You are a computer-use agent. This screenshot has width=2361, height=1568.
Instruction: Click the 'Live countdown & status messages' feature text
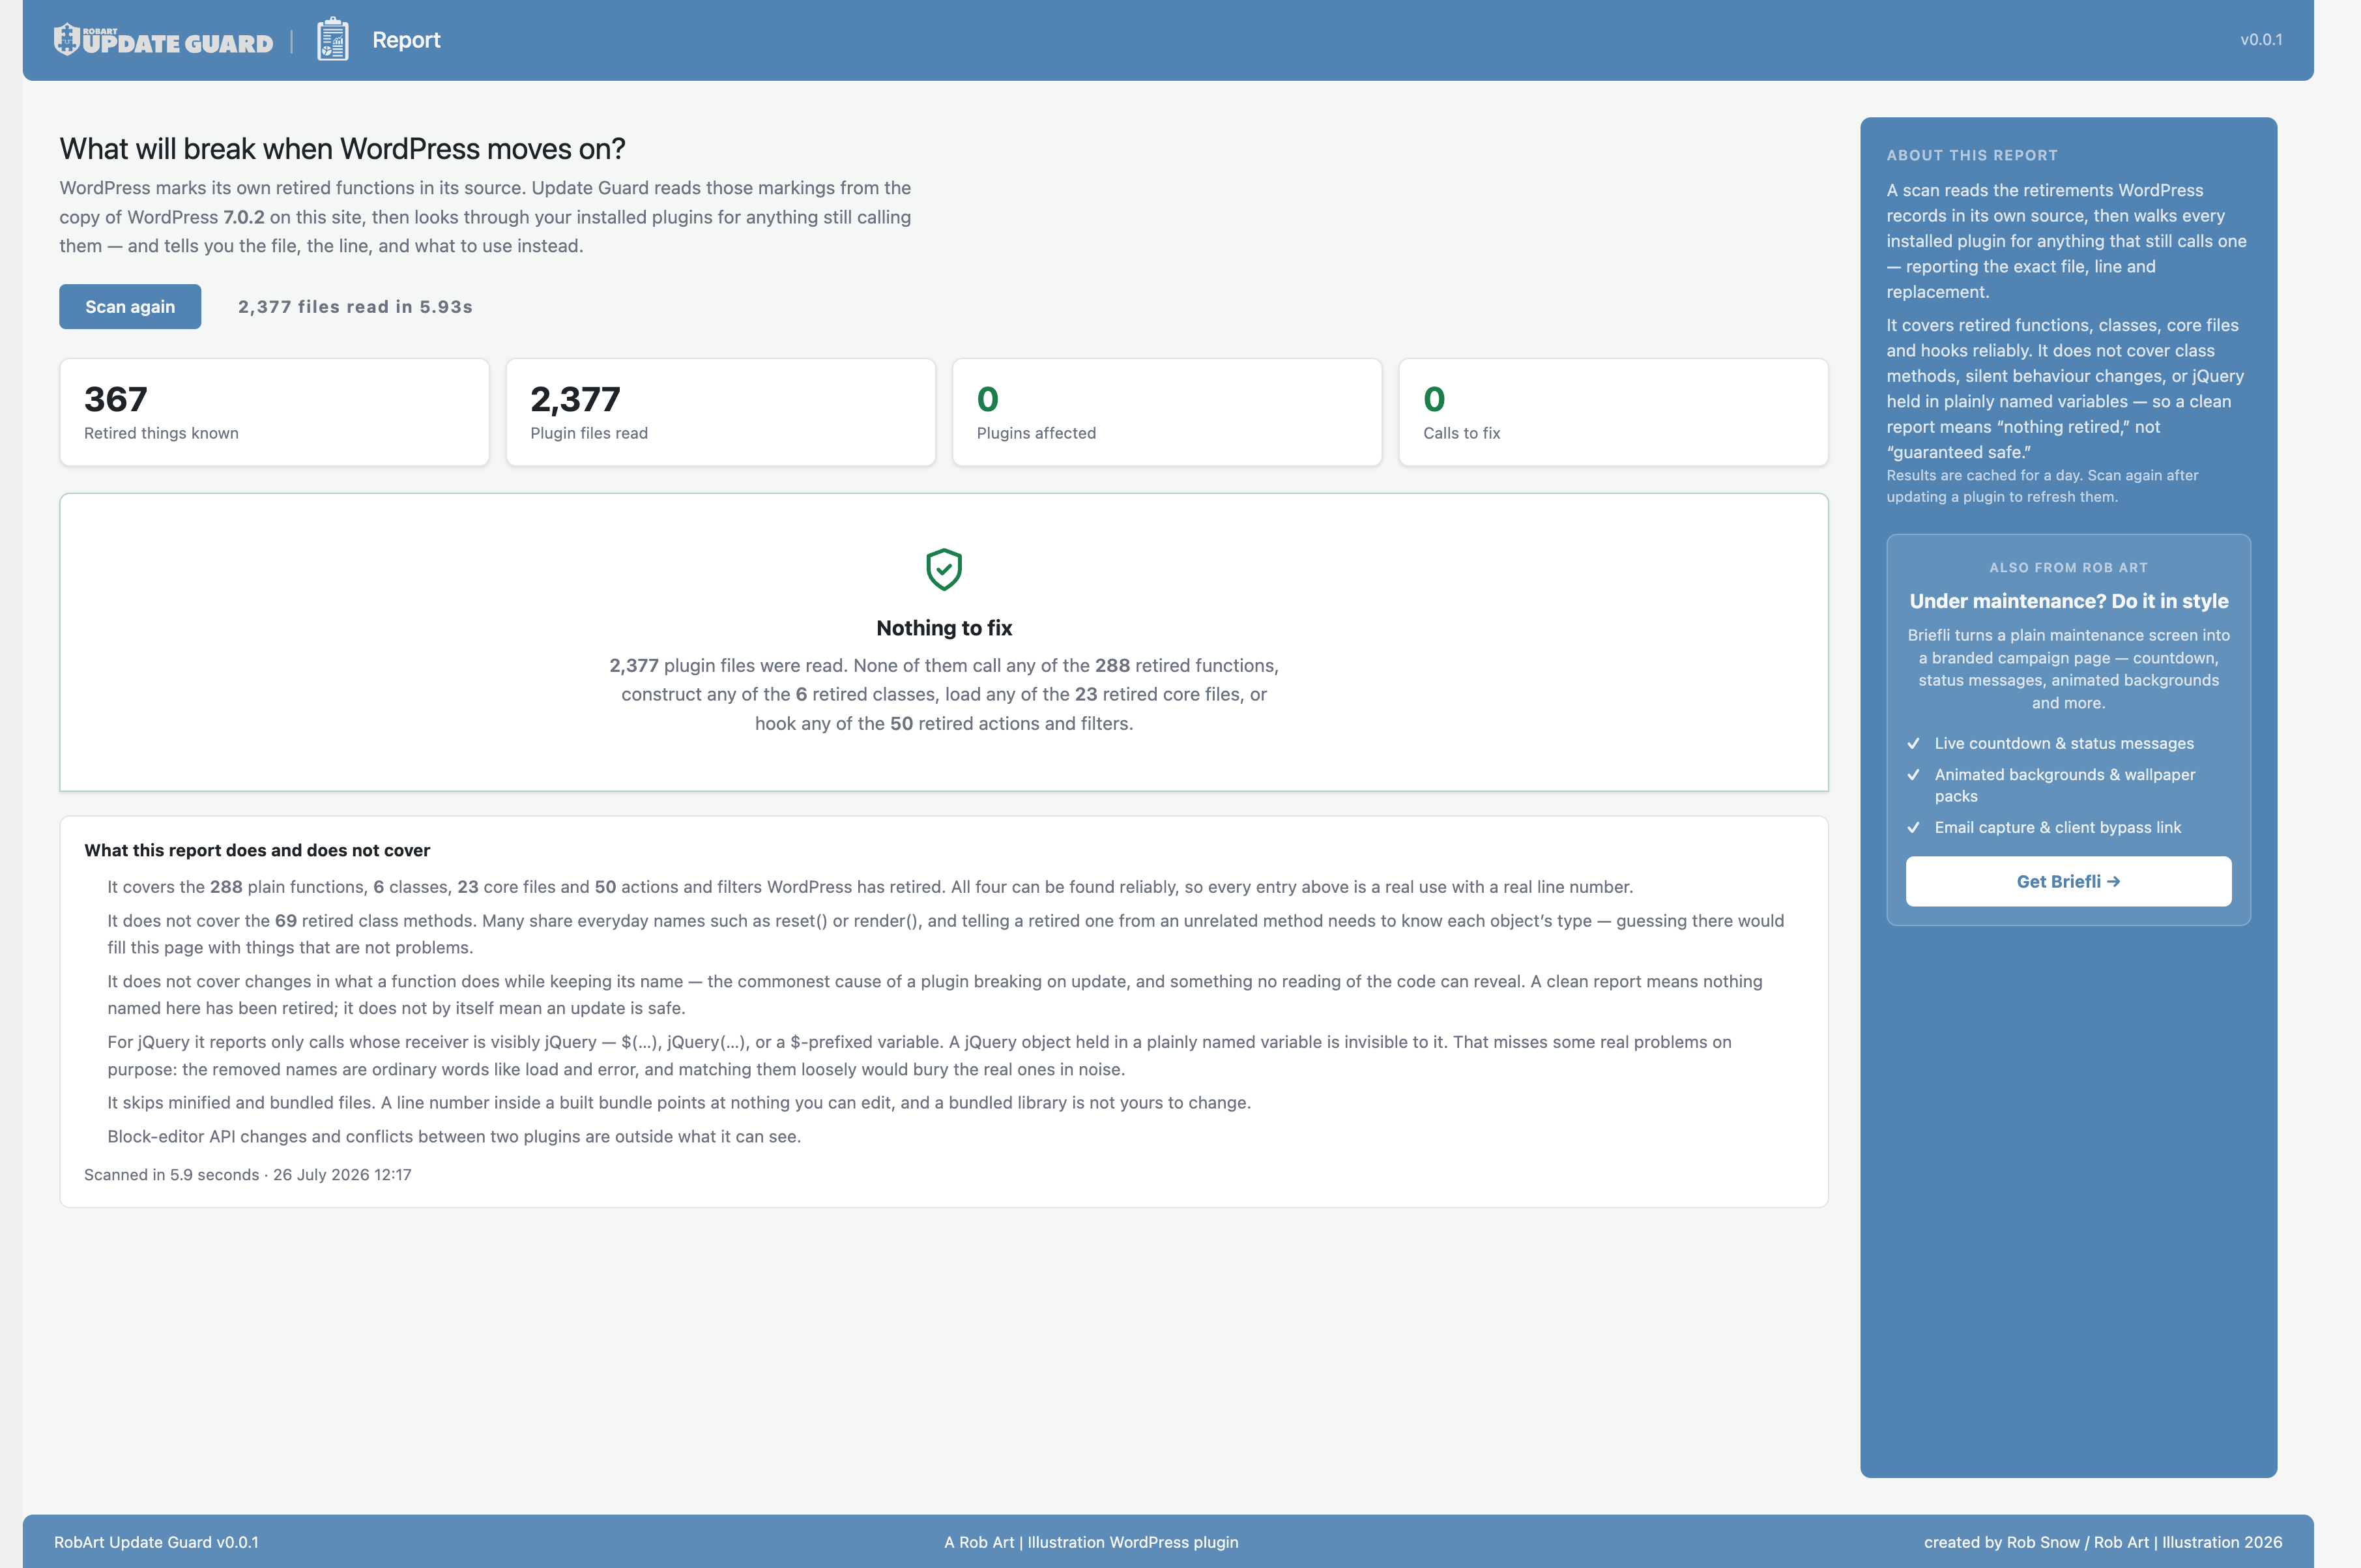[2064, 743]
